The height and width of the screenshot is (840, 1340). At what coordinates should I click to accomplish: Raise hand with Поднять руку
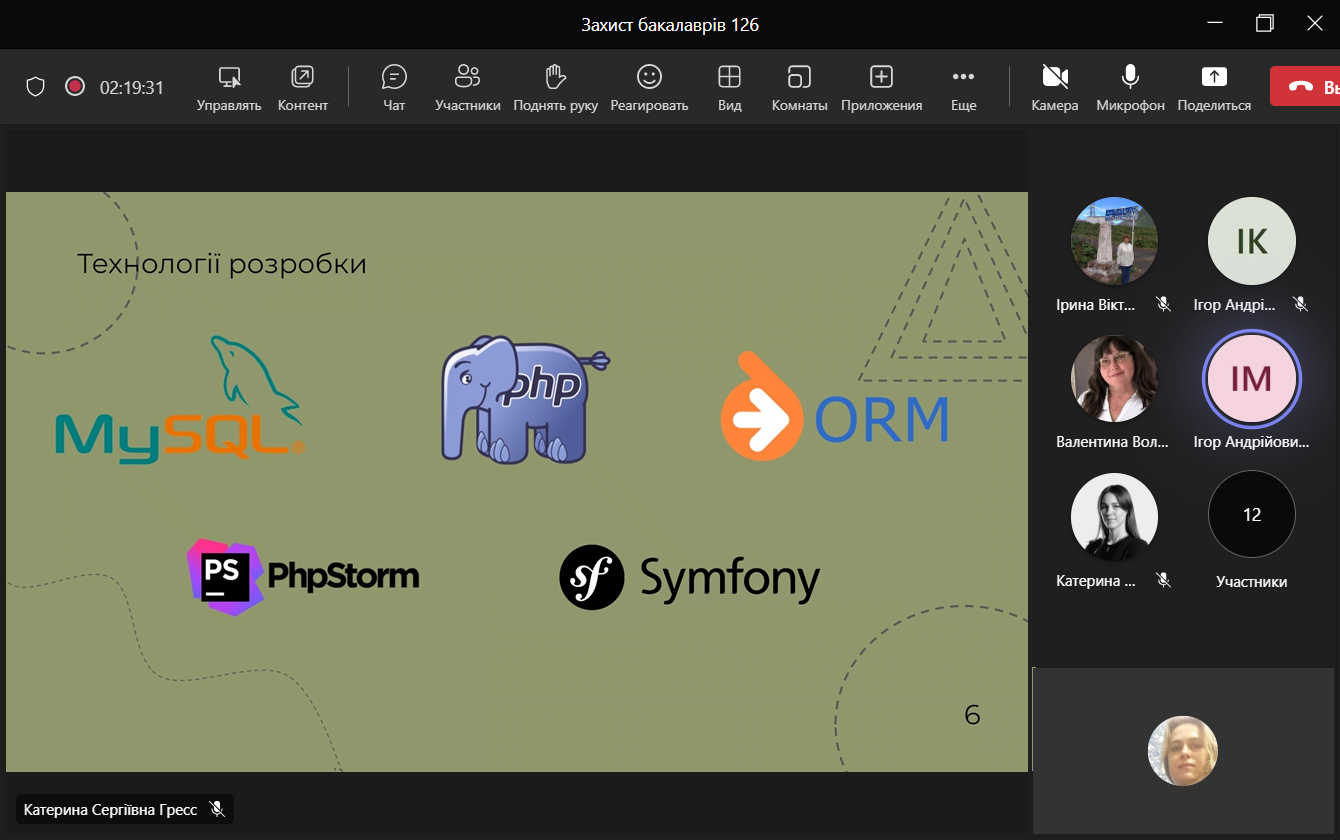click(x=555, y=86)
